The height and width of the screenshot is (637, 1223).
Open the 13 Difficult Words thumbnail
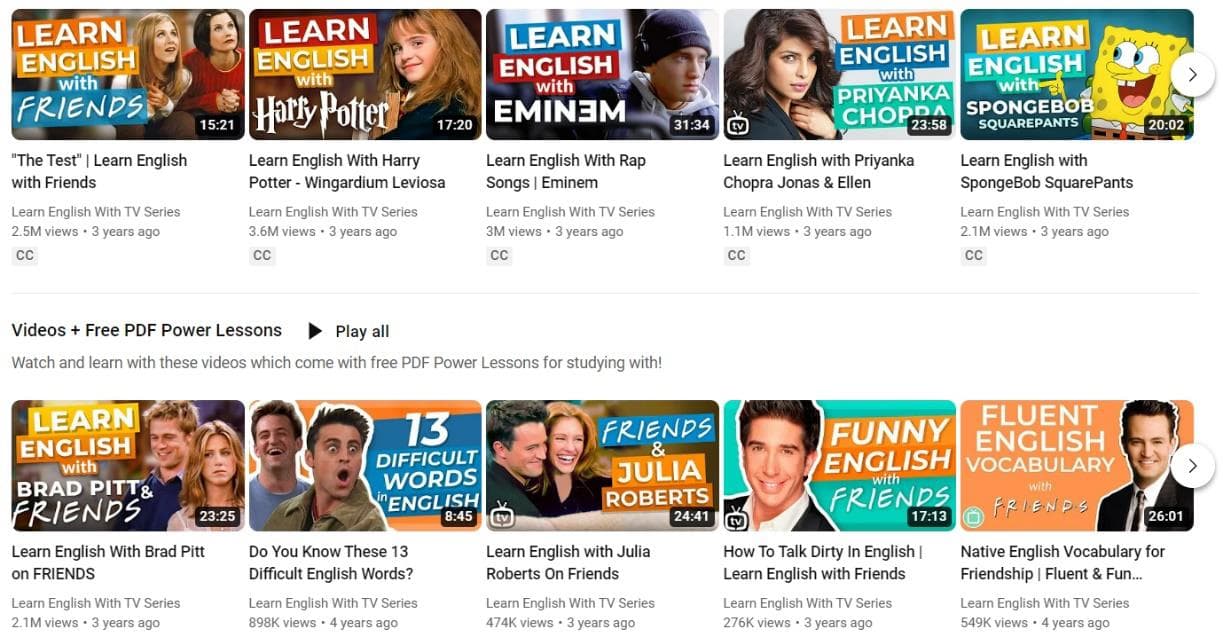(x=365, y=466)
